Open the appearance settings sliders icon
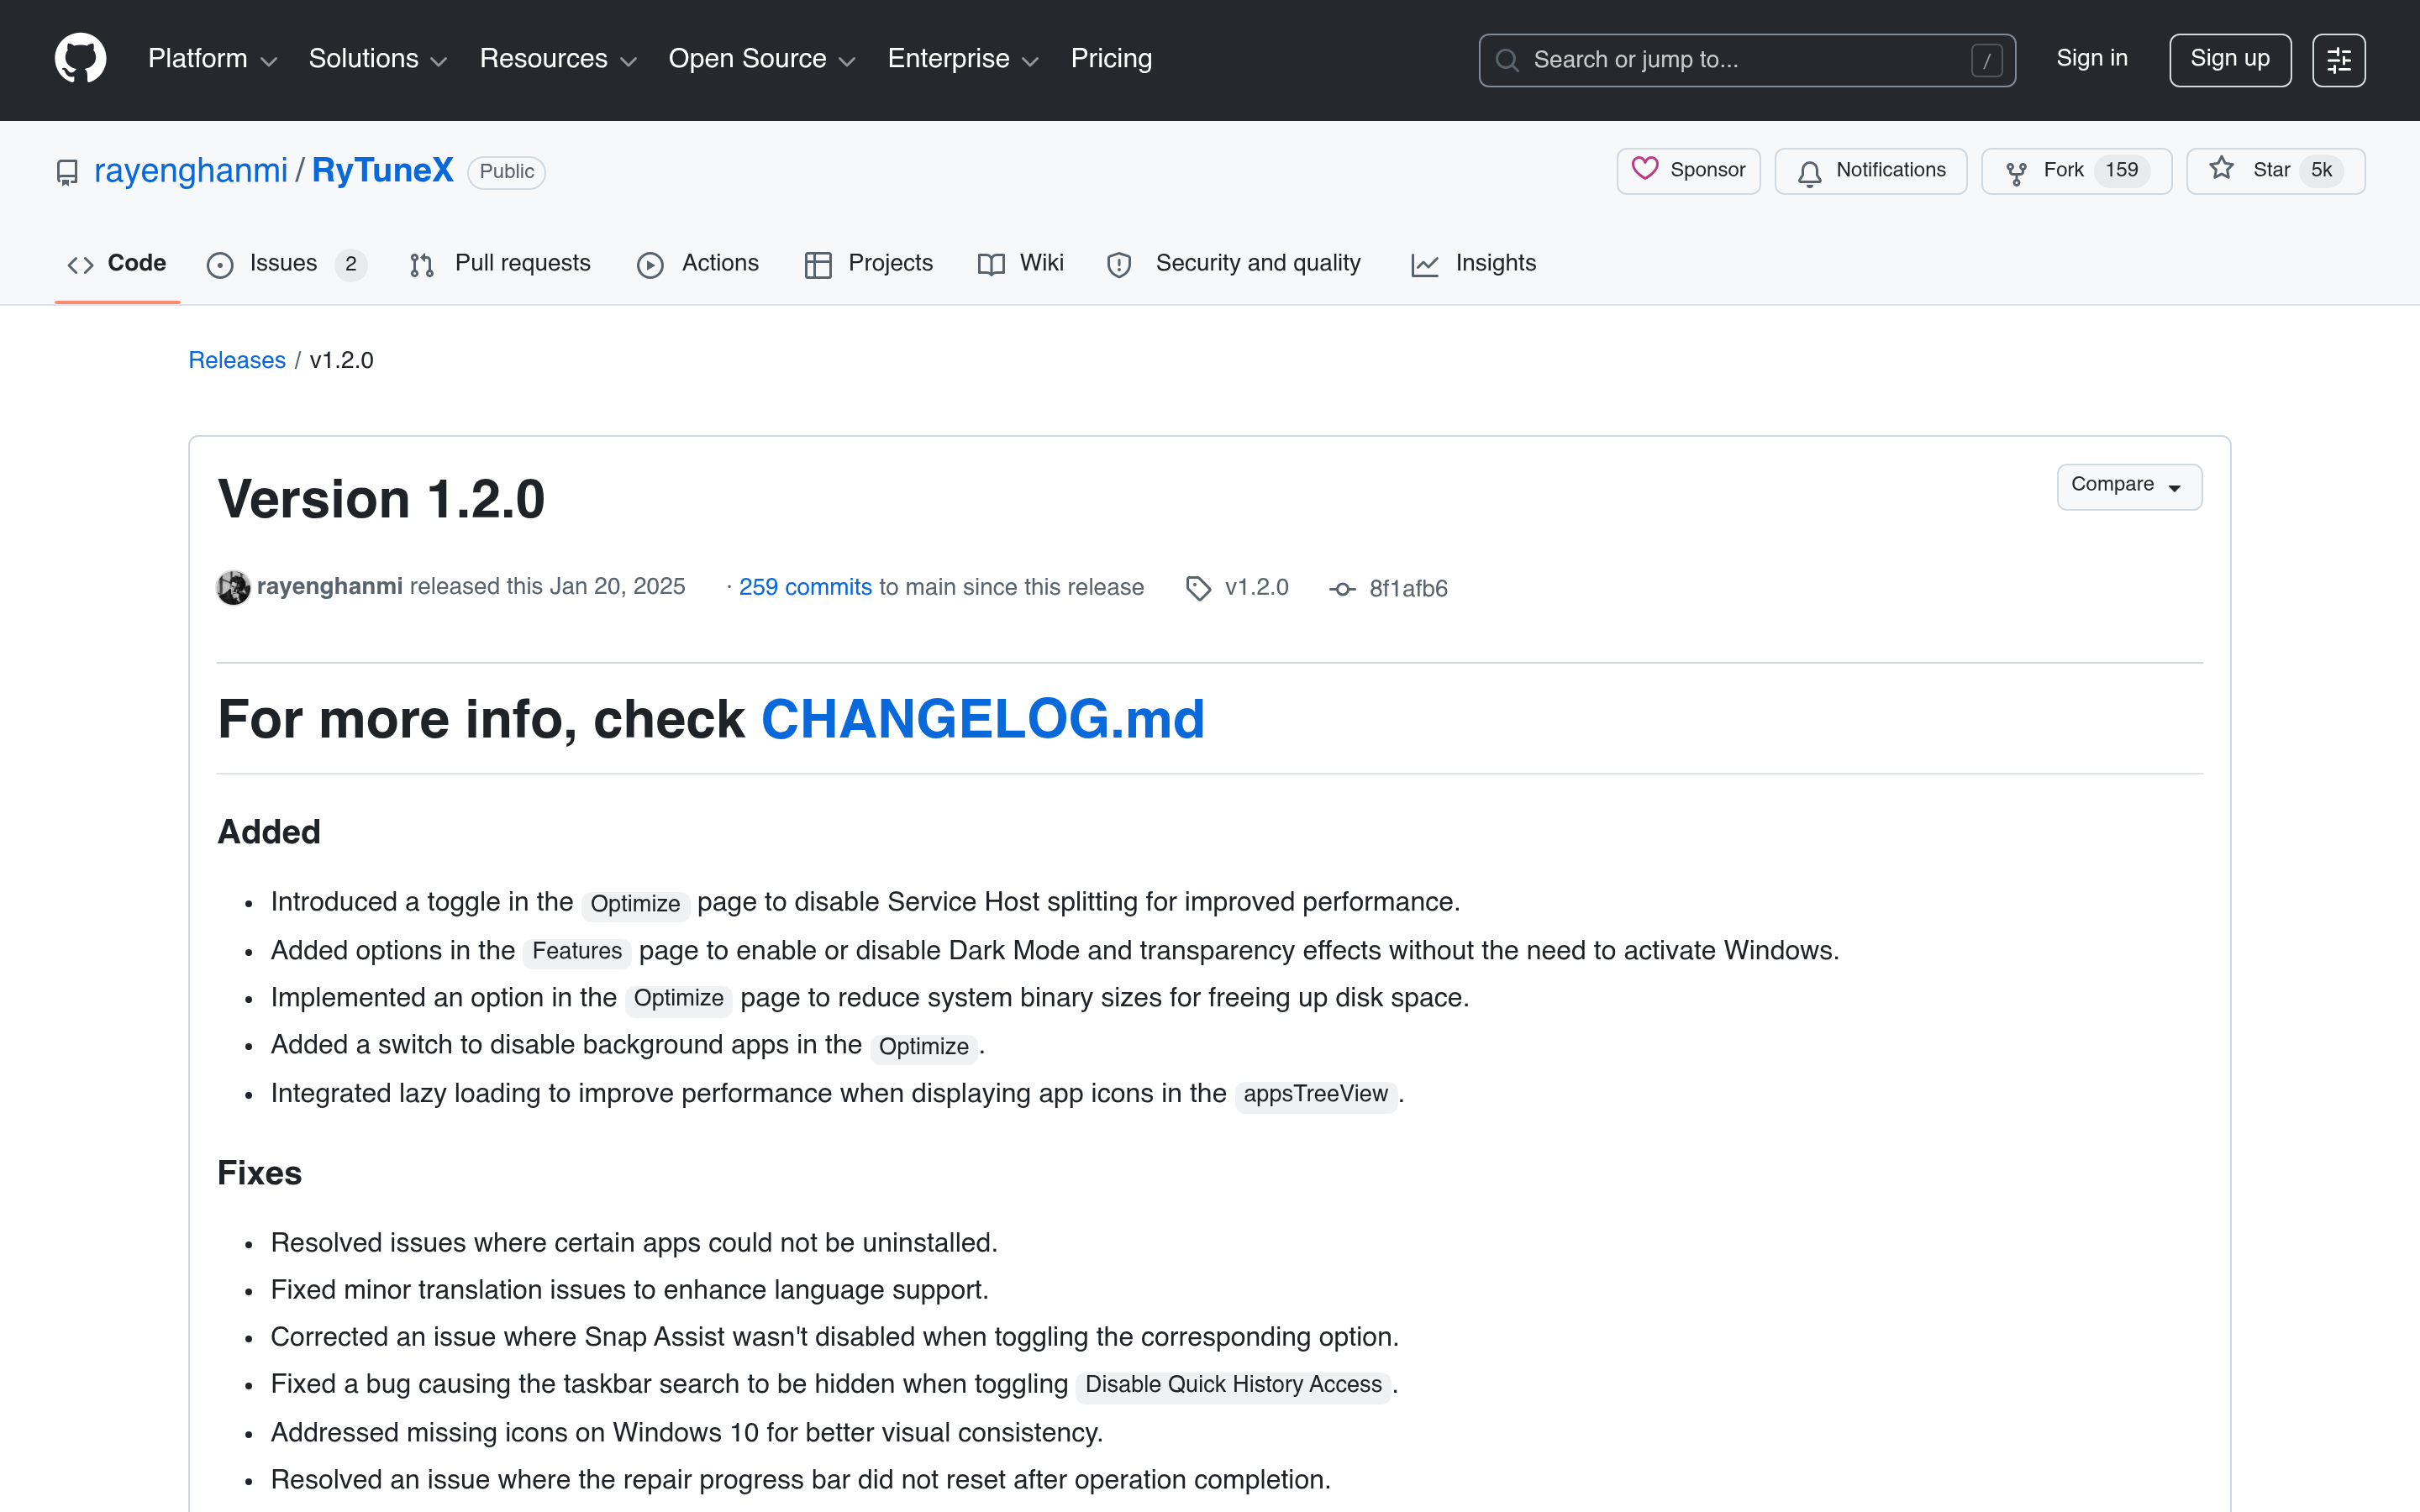 pos(2338,60)
